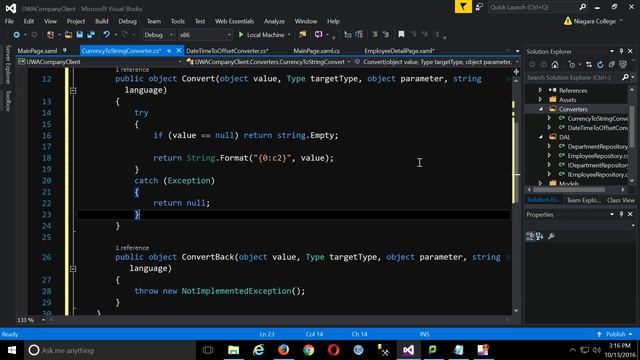
Task: Collapse the ConvertBack method outline
Action: pos(73,269)
